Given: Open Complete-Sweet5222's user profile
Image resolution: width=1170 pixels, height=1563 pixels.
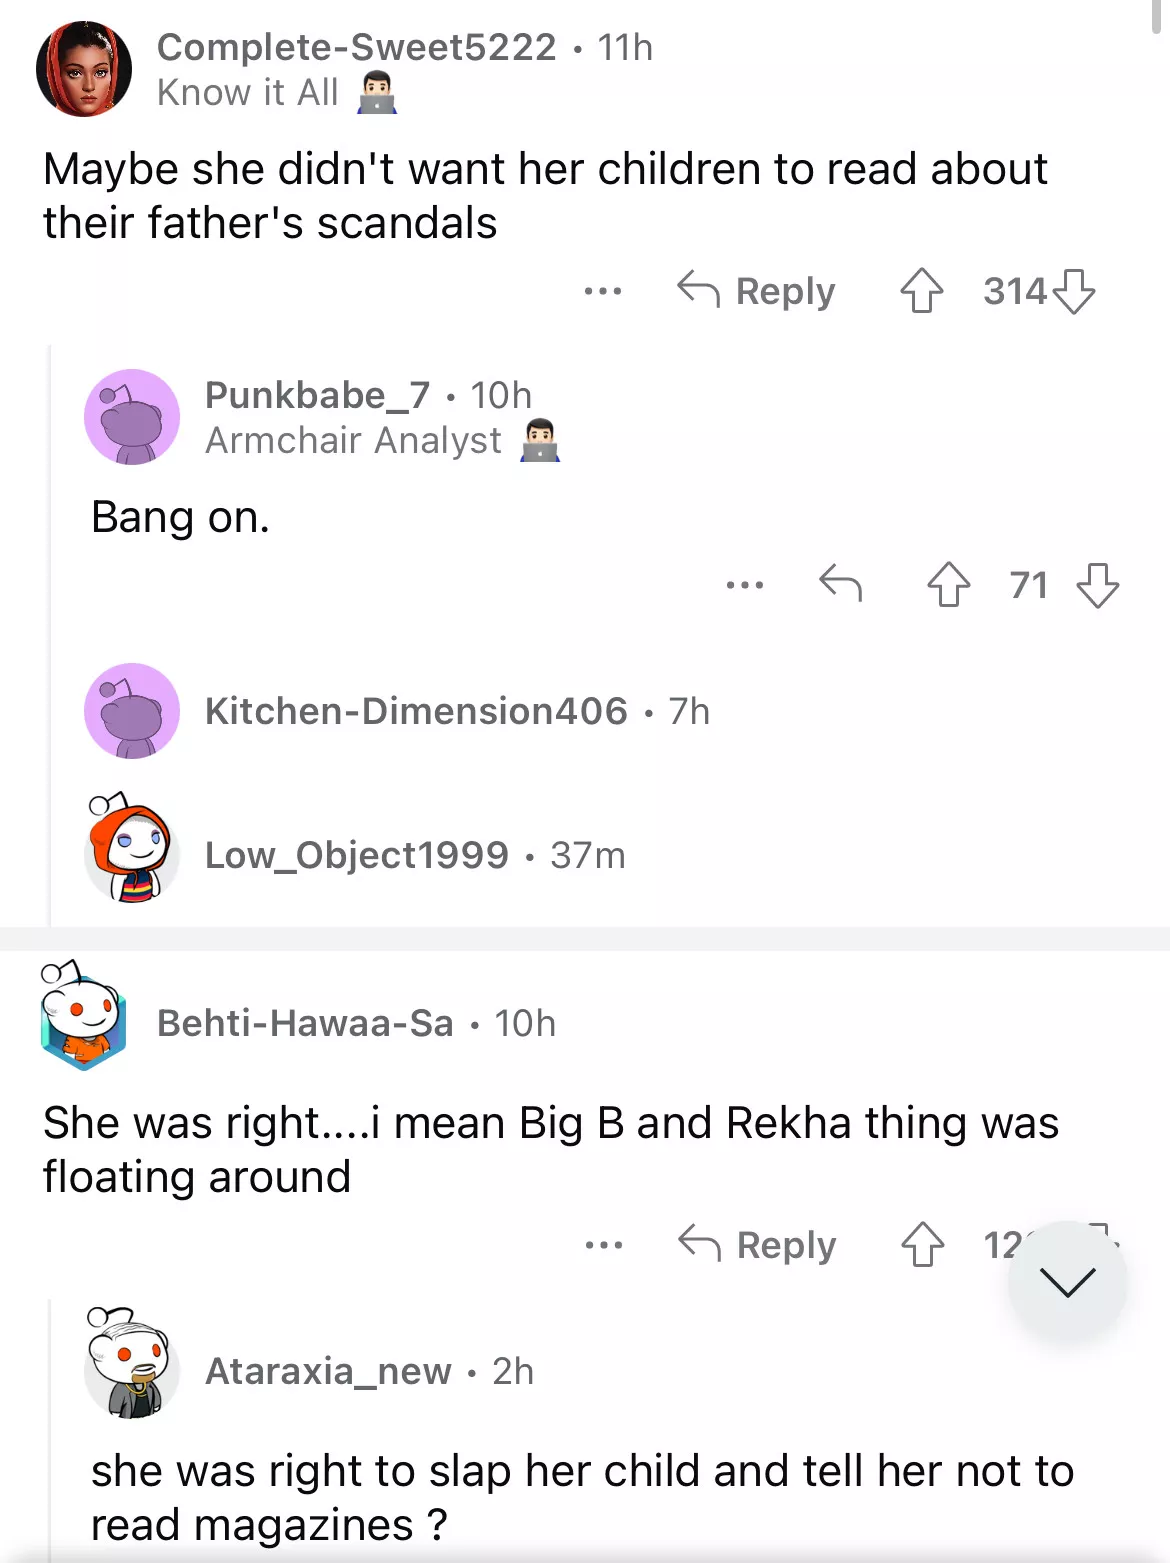Looking at the screenshot, I should [x=356, y=47].
